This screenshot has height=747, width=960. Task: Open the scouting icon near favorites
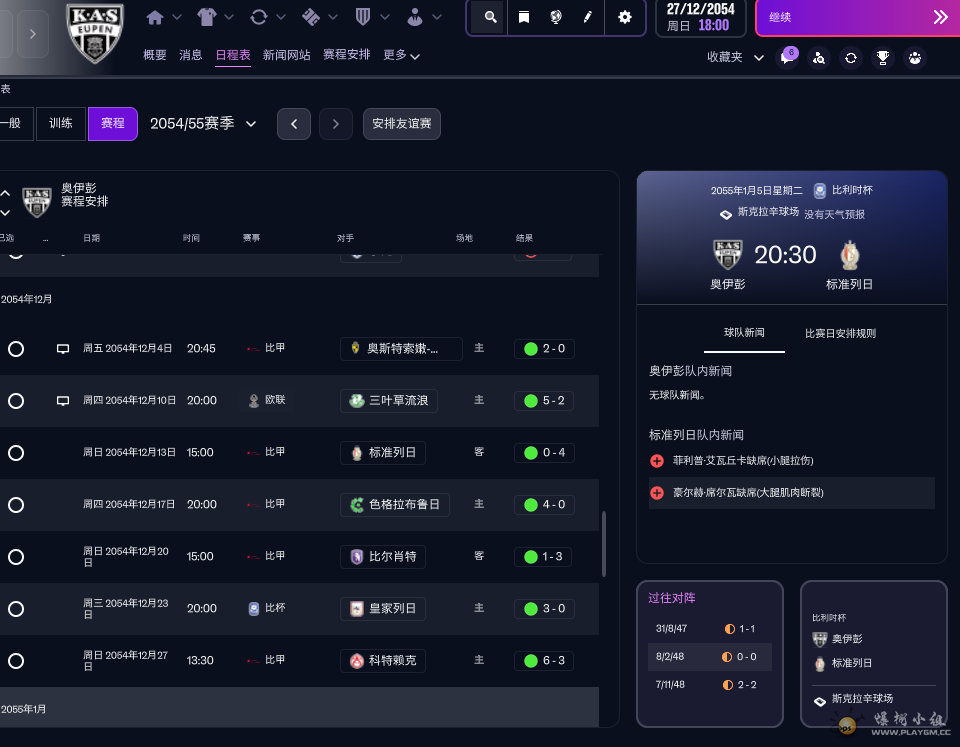pos(819,58)
